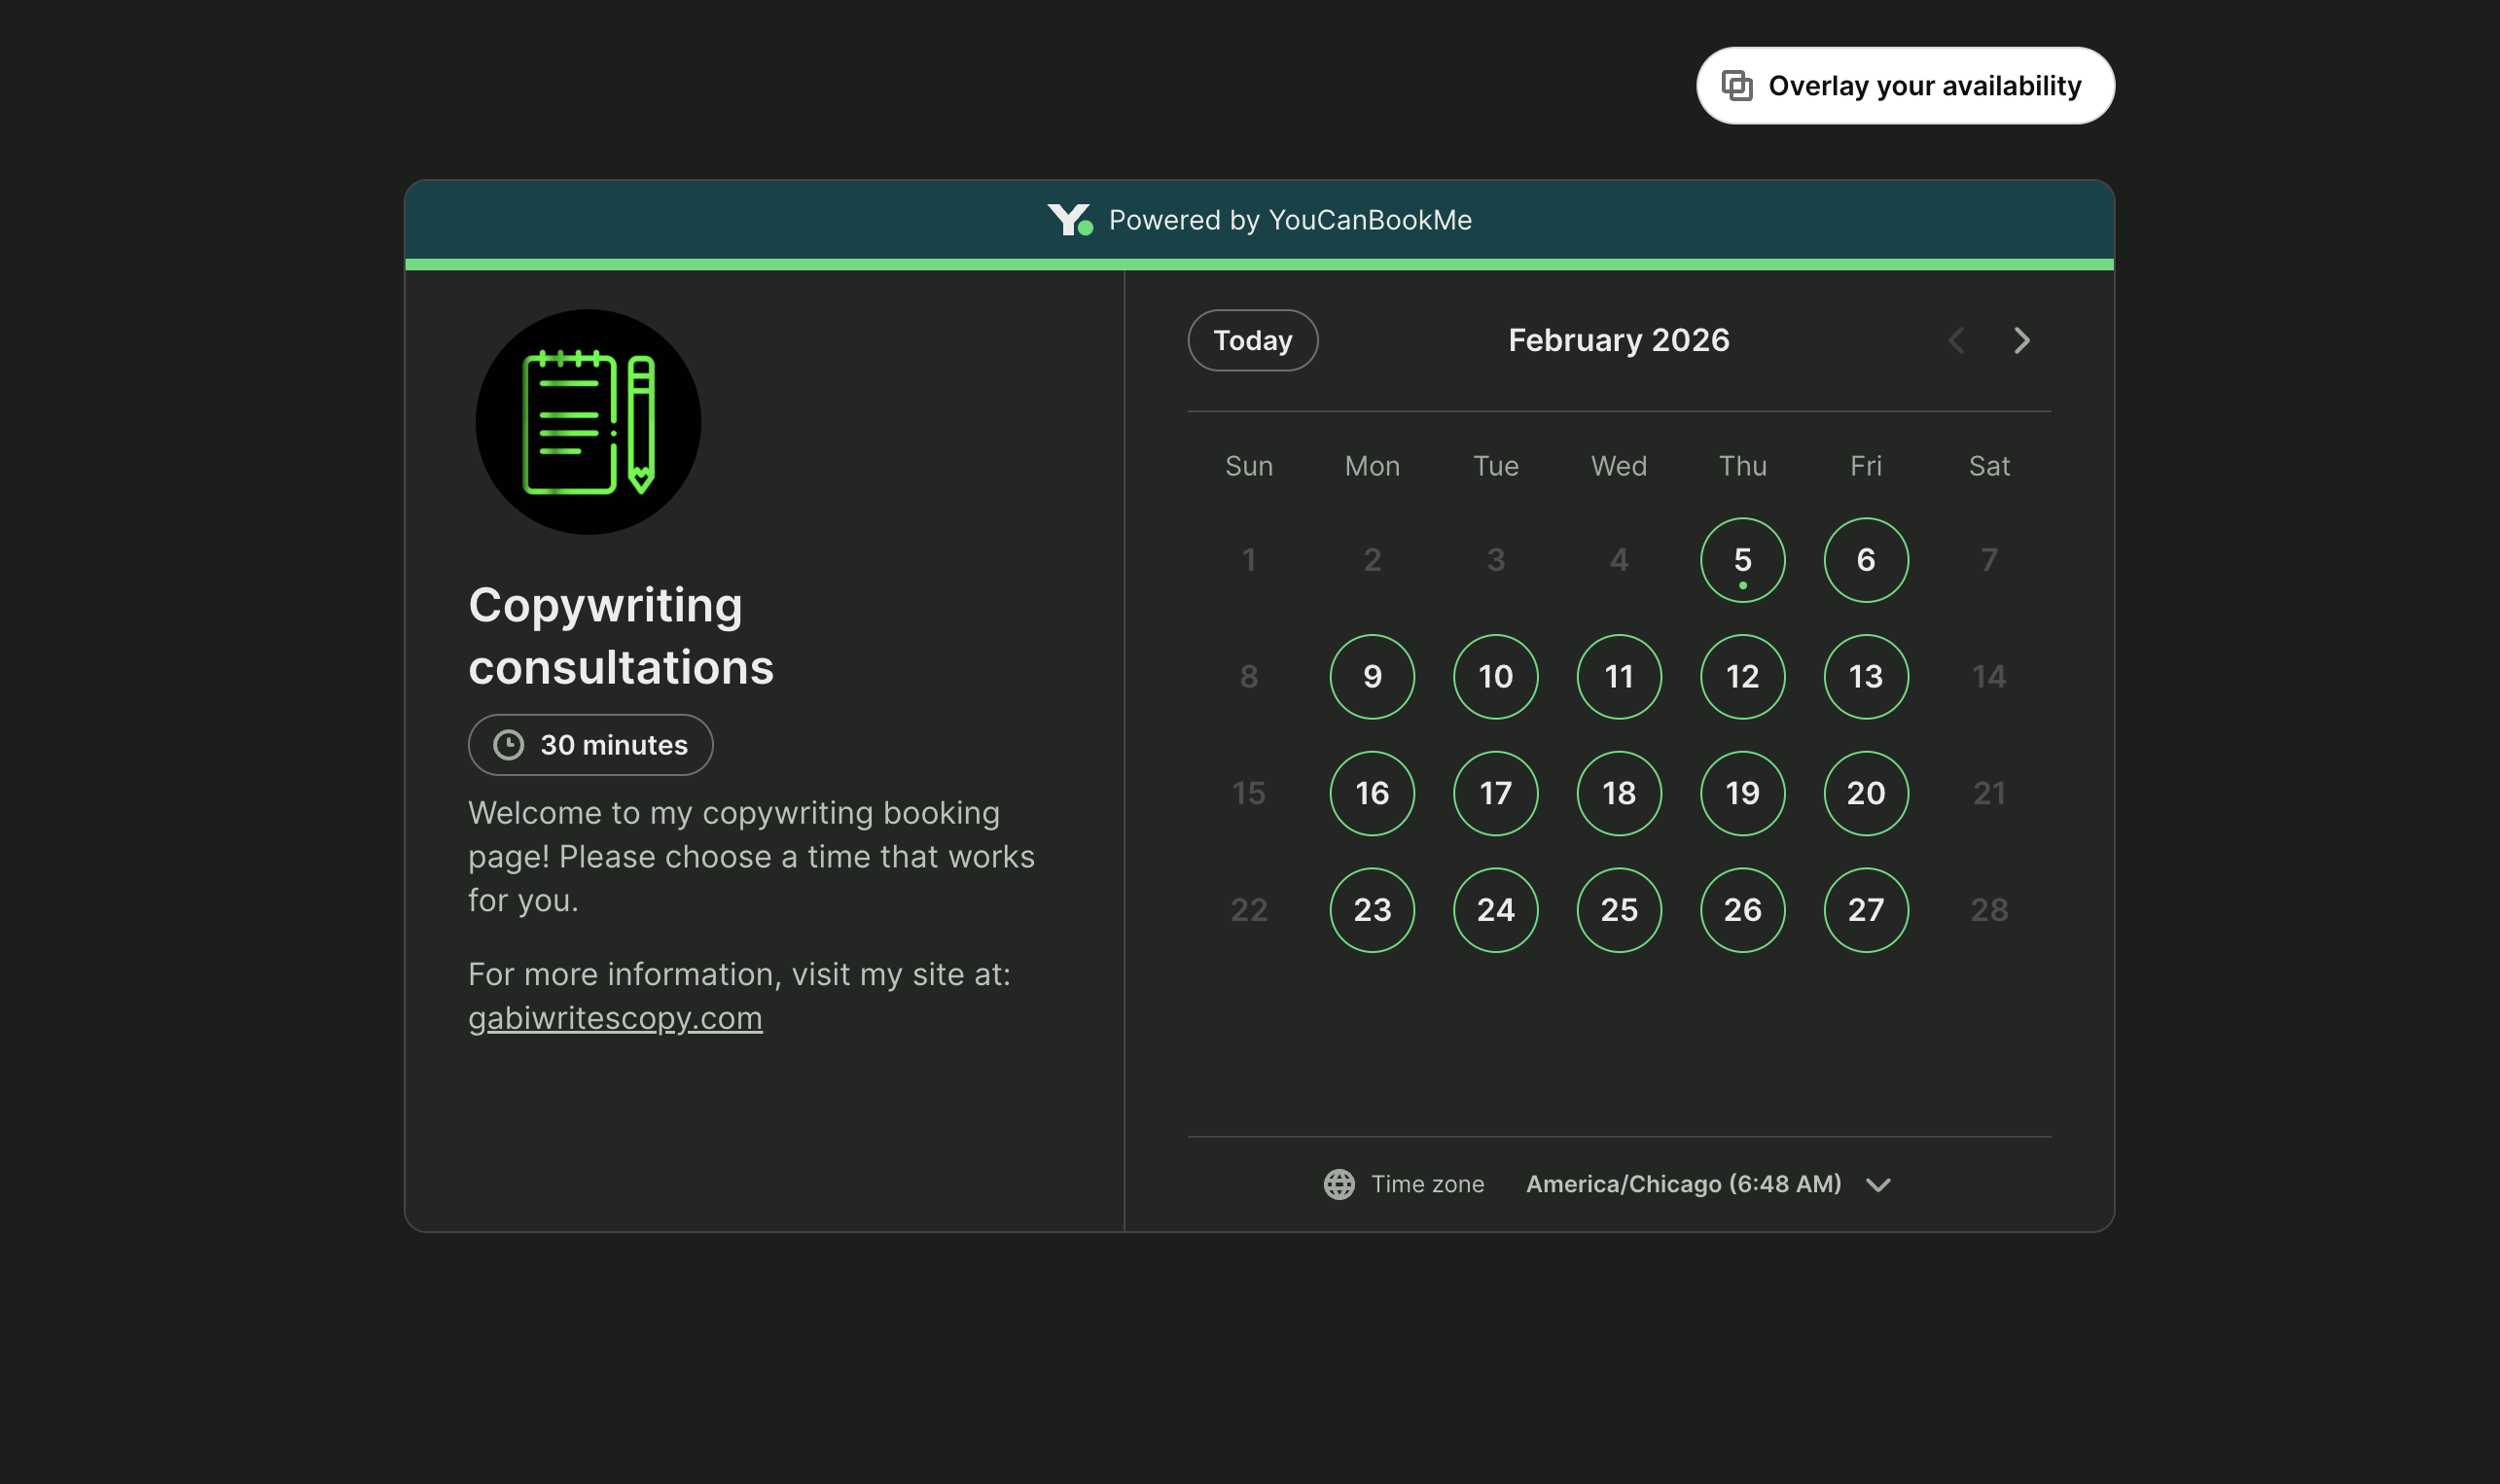Select February 18 on the calendar
2500x1484 pixels.
(x=1618, y=793)
